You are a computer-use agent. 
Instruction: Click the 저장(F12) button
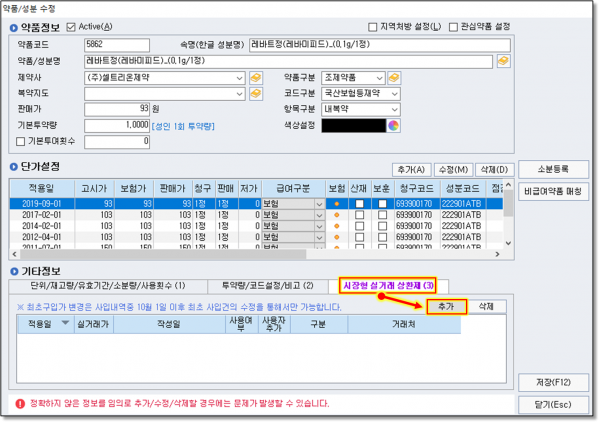pyautogui.click(x=553, y=381)
